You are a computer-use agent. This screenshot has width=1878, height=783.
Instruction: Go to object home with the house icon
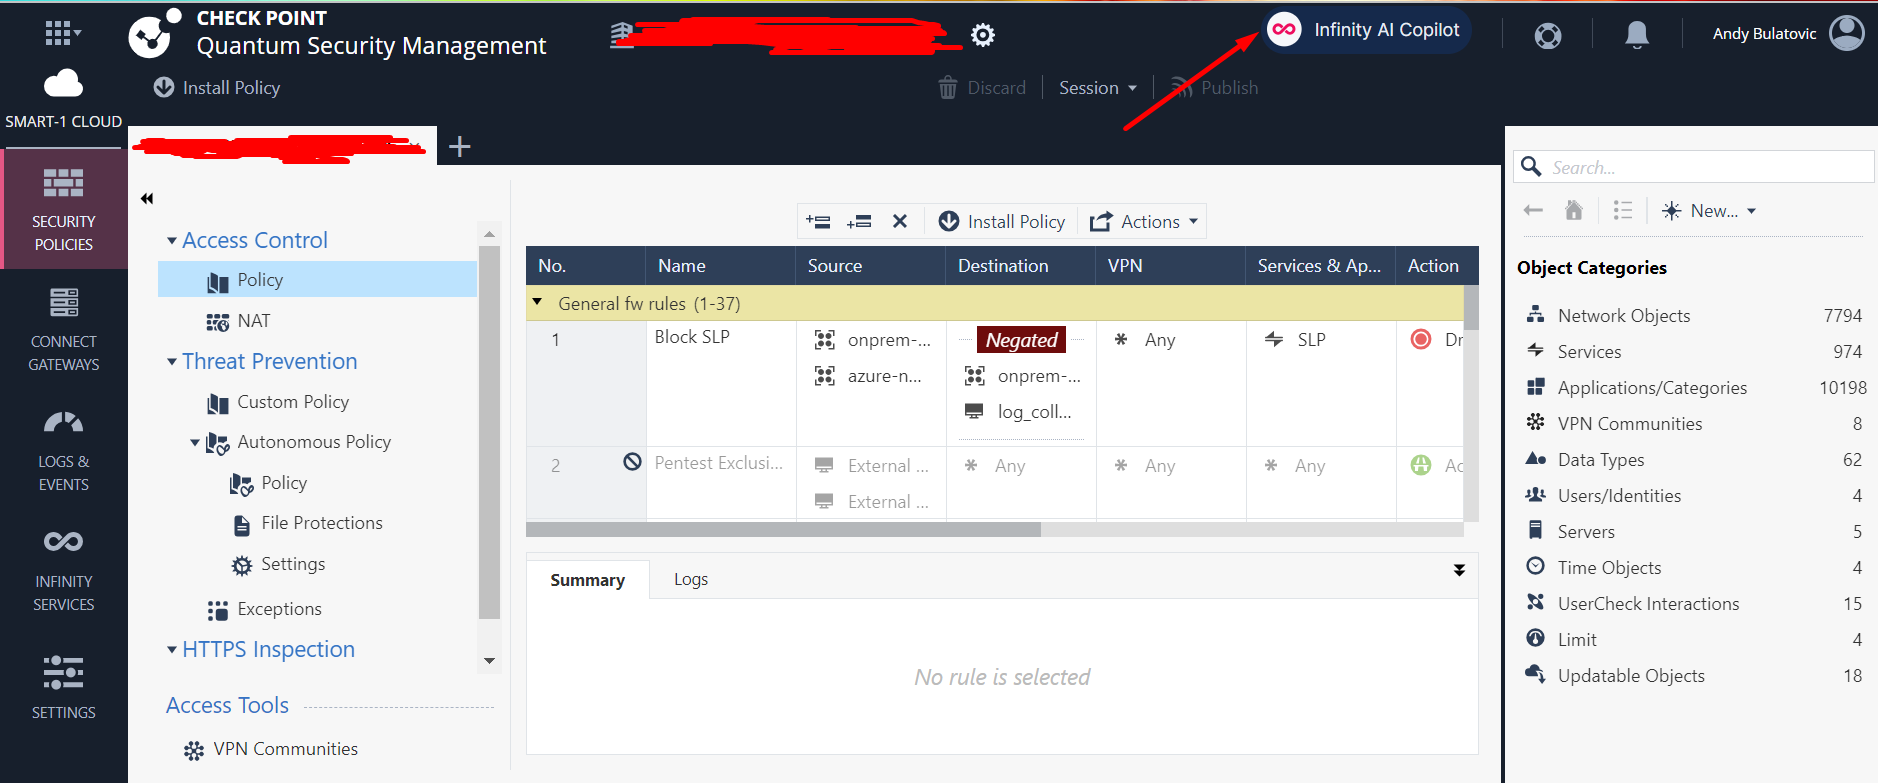coord(1574,210)
